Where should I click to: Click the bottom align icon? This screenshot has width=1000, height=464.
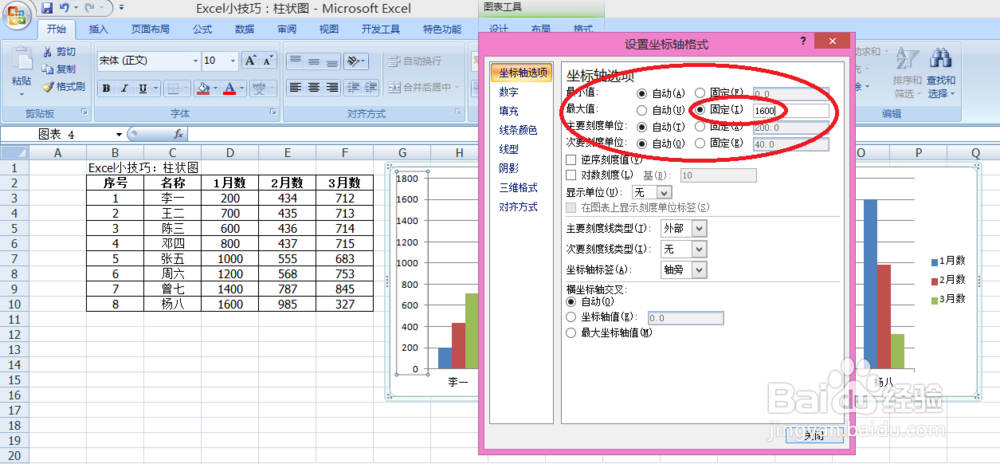pyautogui.click(x=332, y=61)
